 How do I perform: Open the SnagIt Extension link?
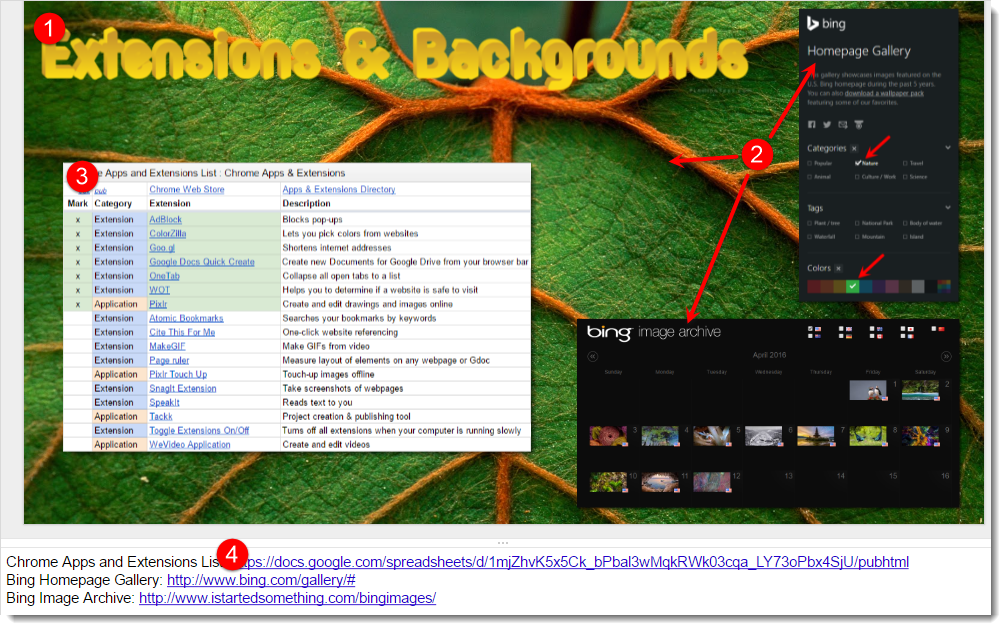(183, 389)
